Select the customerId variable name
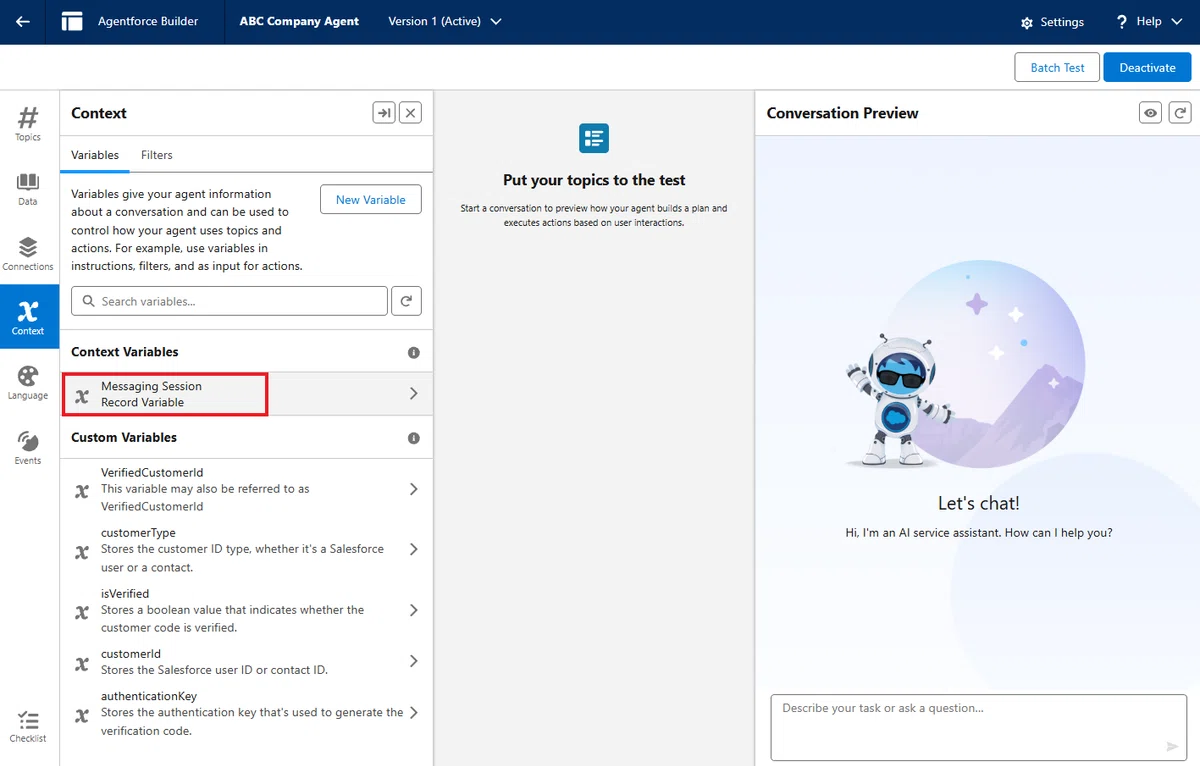Screen dimensions: 1200x766 (x=131, y=653)
